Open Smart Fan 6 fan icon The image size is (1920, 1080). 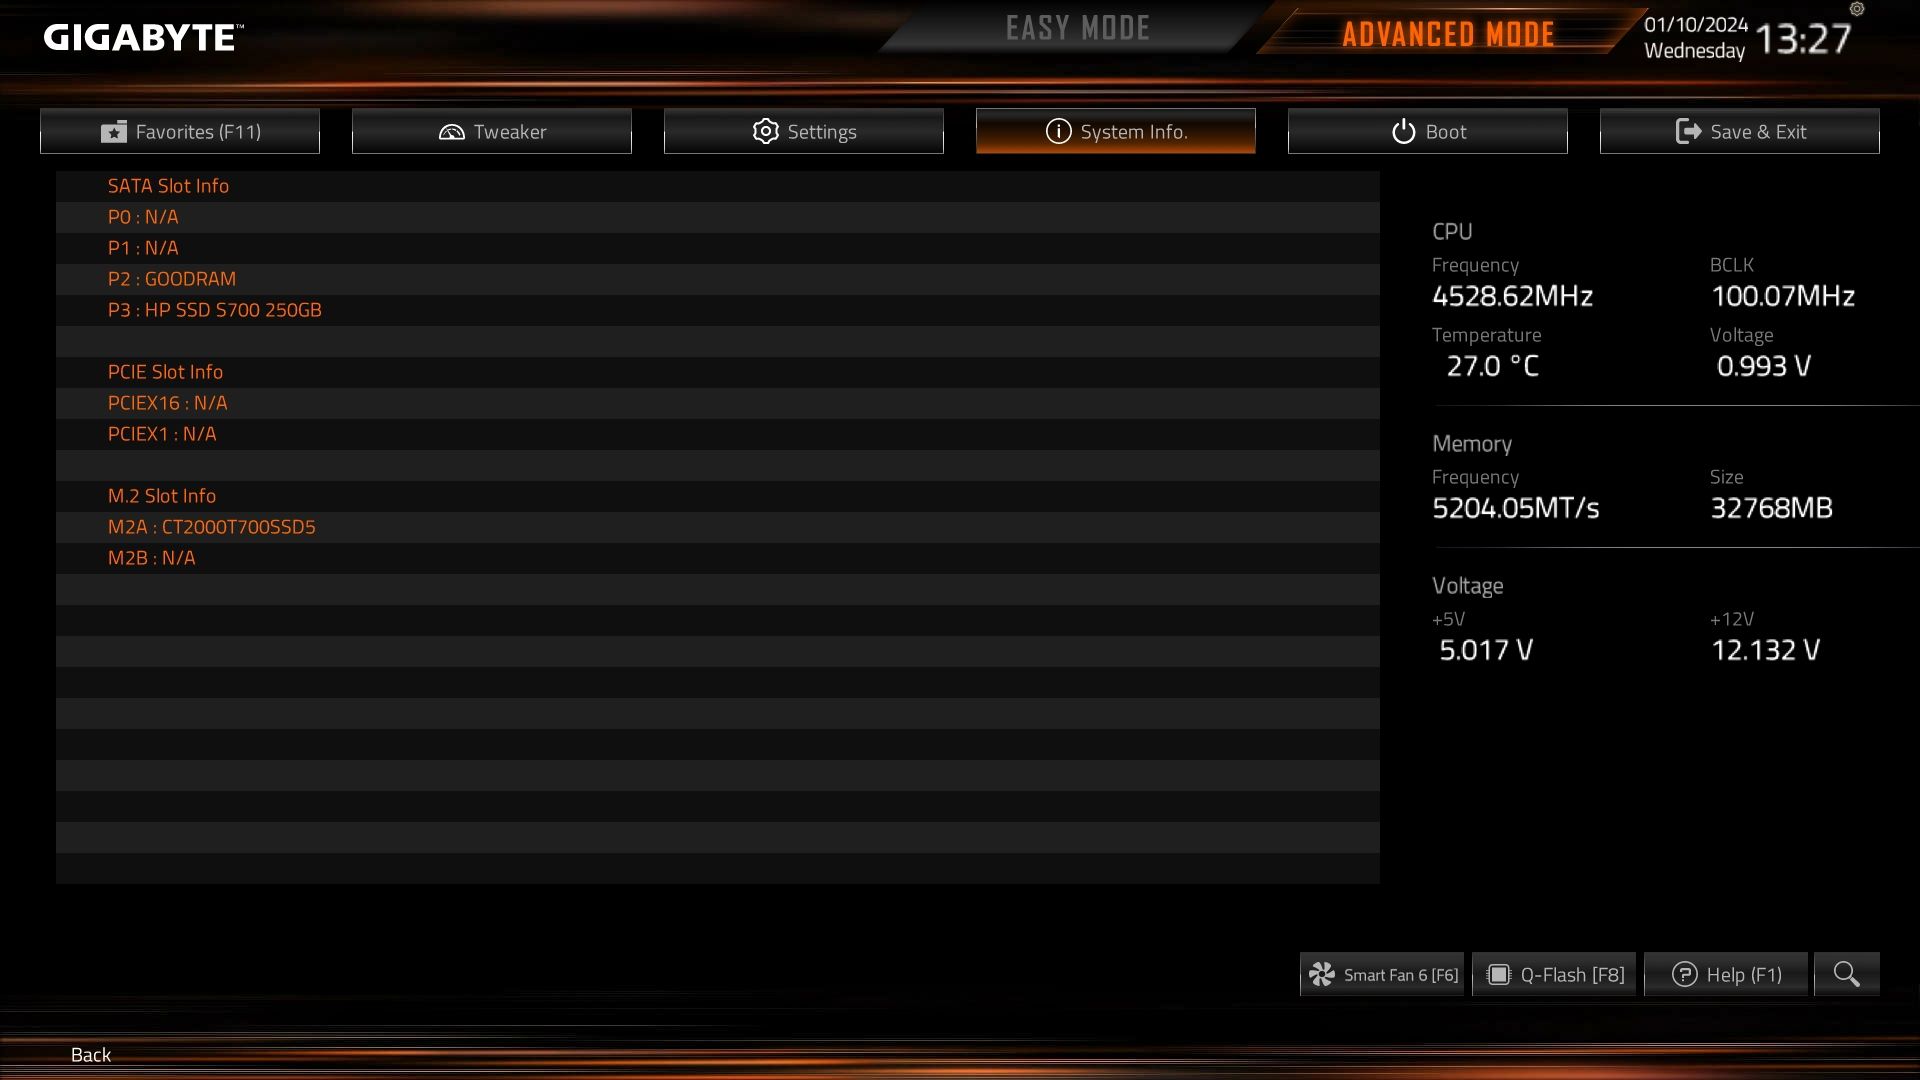(1322, 974)
